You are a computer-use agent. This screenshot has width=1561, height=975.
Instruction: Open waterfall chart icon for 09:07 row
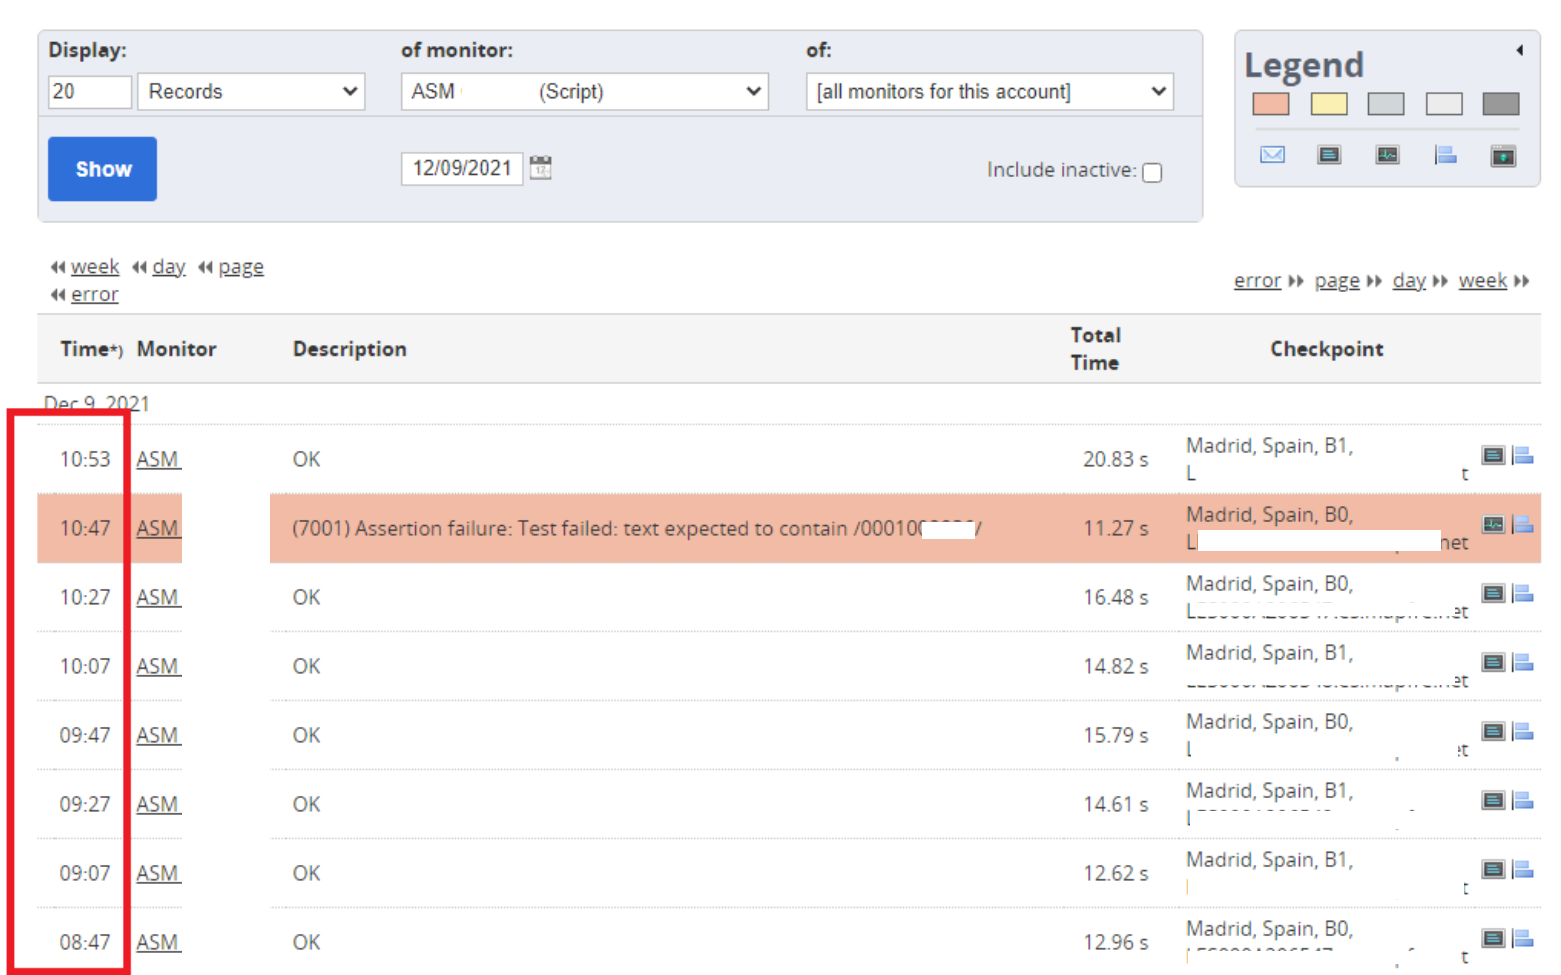[1523, 870]
